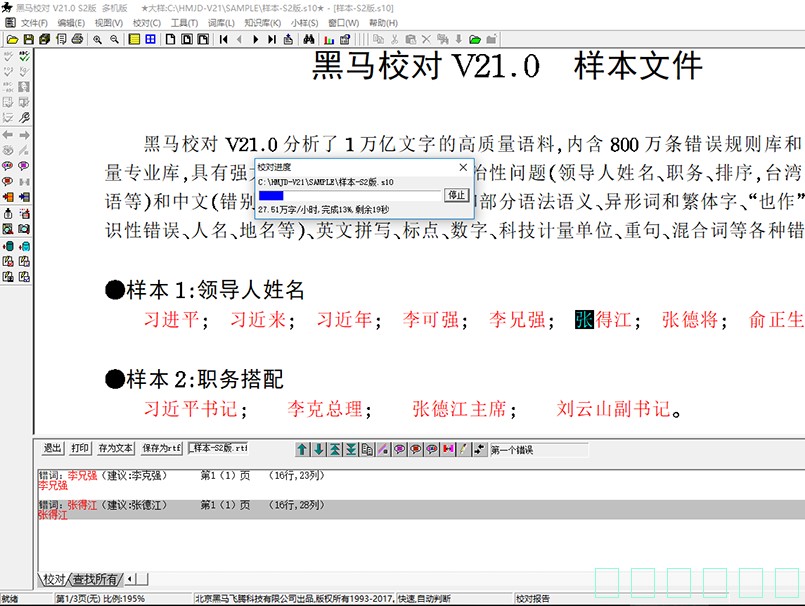This screenshot has width=805, height=606.
Task: Click the tab scroll left arrow at bottom
Action: tap(129, 579)
